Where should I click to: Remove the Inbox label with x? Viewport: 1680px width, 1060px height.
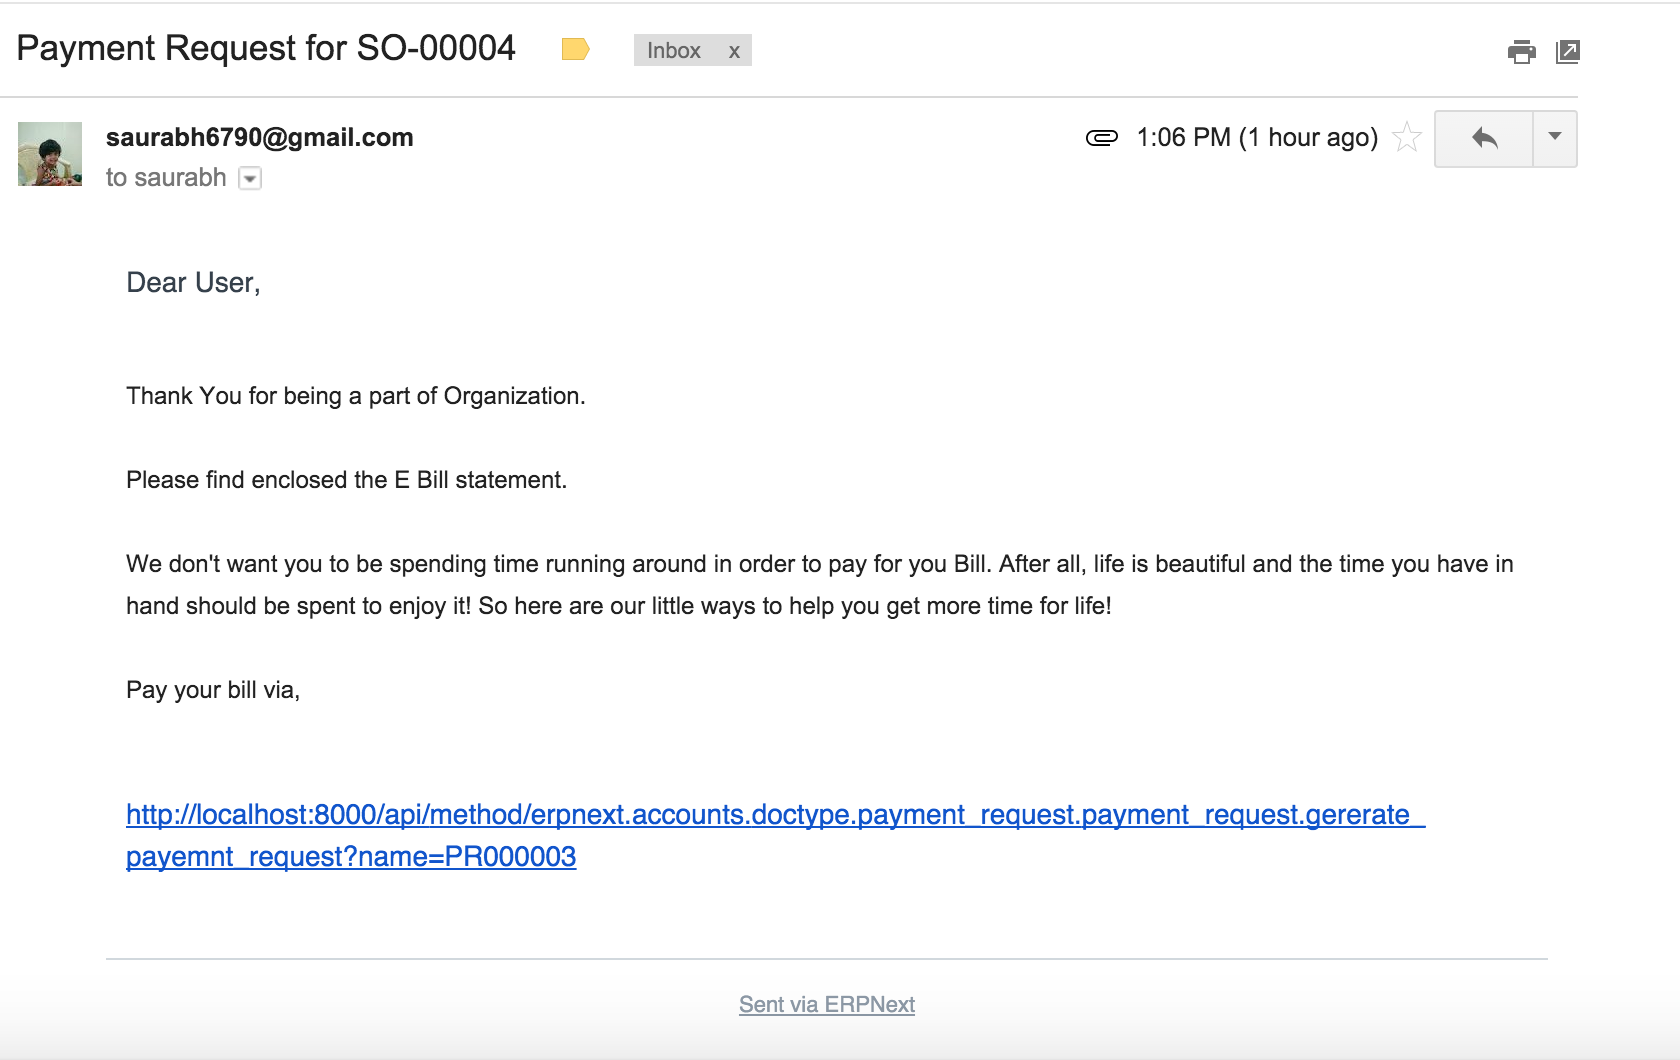[x=734, y=51]
